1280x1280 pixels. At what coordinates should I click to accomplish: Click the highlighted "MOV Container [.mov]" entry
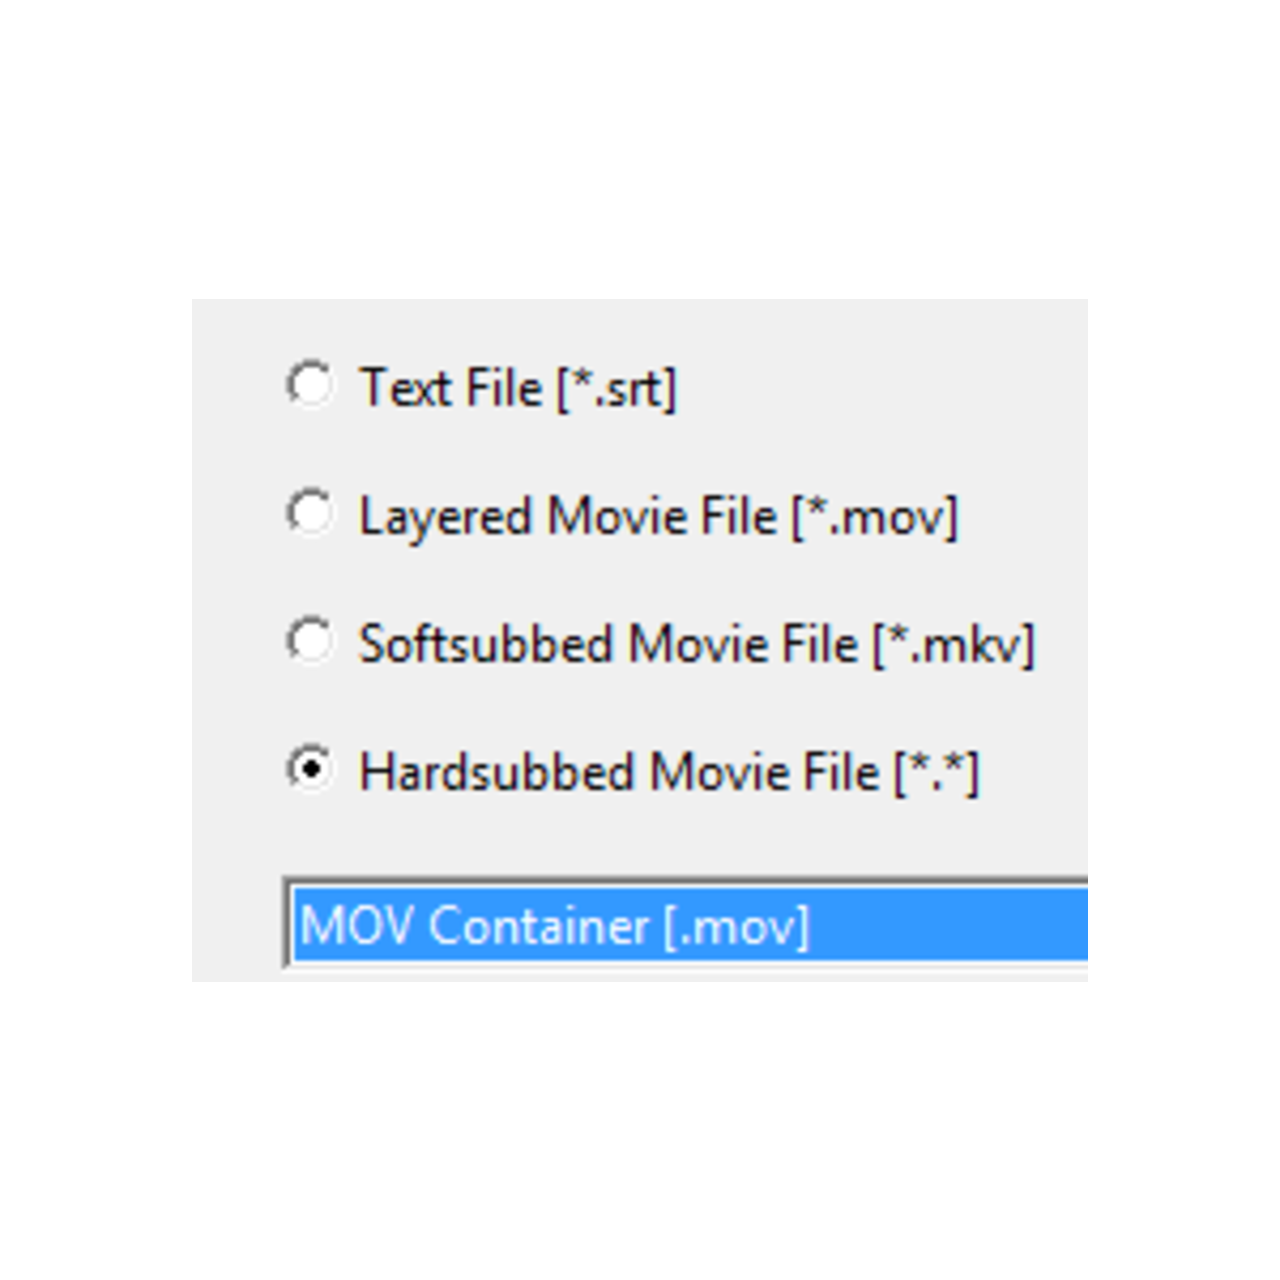[x=554, y=926]
